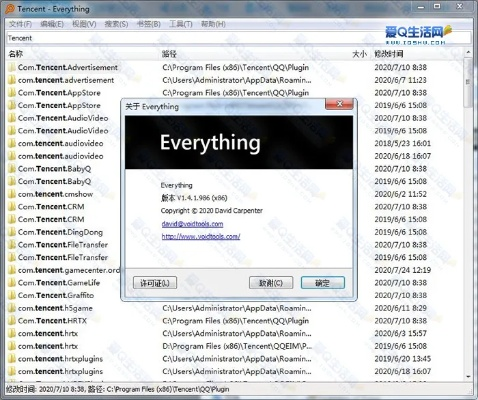
Task: Click folder icon beside Com.Tencent.GameLife
Action: click(12, 283)
